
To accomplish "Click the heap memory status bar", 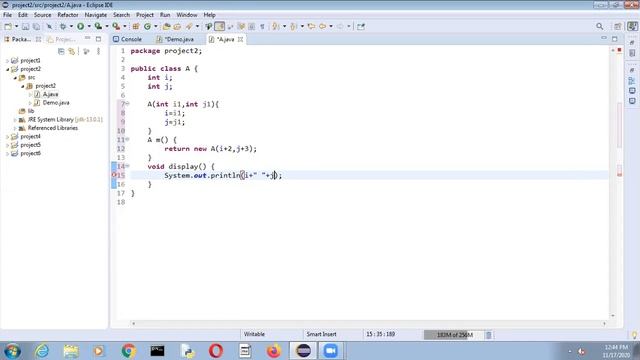I will [454, 335].
